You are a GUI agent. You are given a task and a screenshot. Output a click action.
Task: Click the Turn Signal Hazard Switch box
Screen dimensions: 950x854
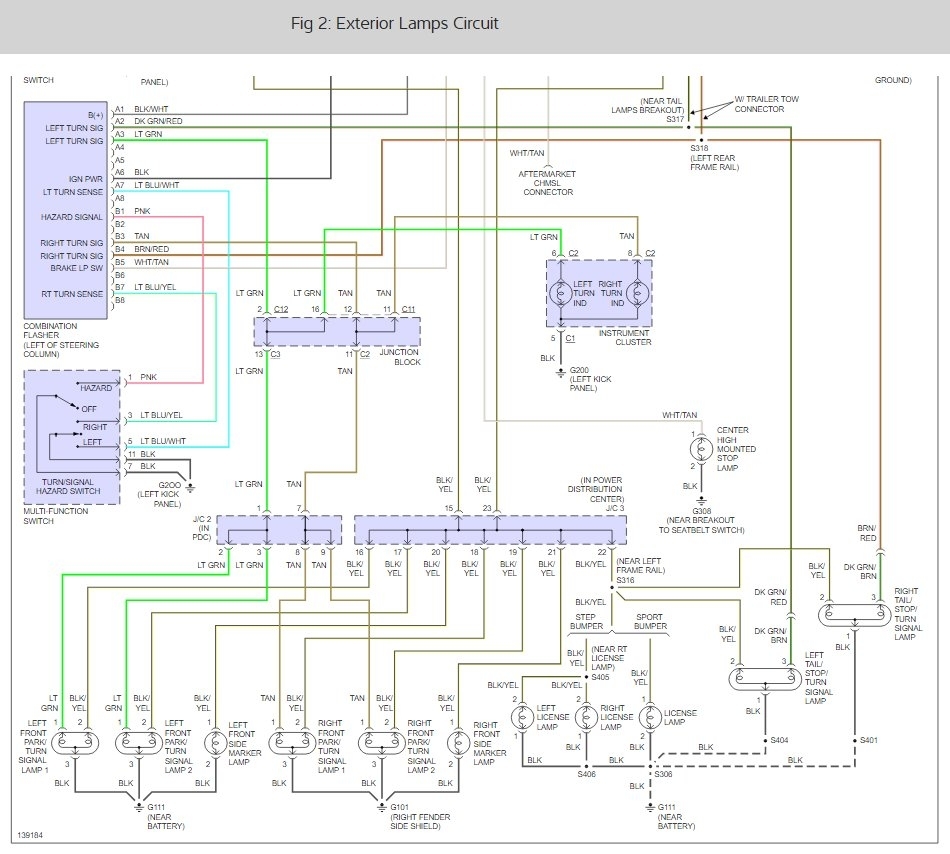(x=72, y=437)
